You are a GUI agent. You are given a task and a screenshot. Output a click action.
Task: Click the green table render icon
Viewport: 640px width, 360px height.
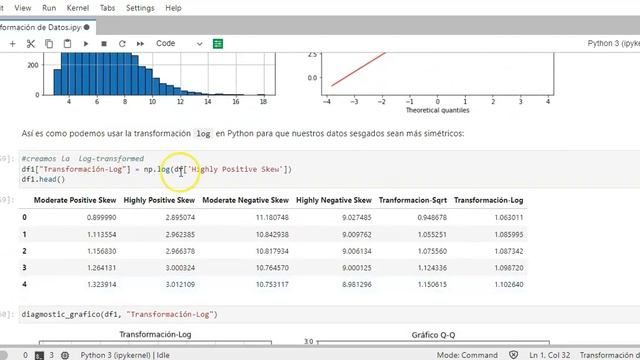tap(218, 44)
